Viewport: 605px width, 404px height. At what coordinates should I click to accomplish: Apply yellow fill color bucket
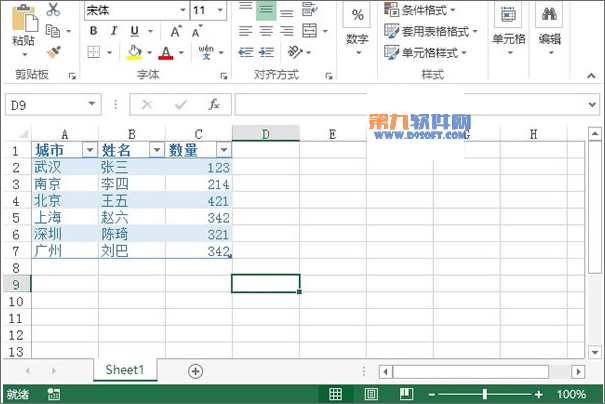tap(134, 52)
